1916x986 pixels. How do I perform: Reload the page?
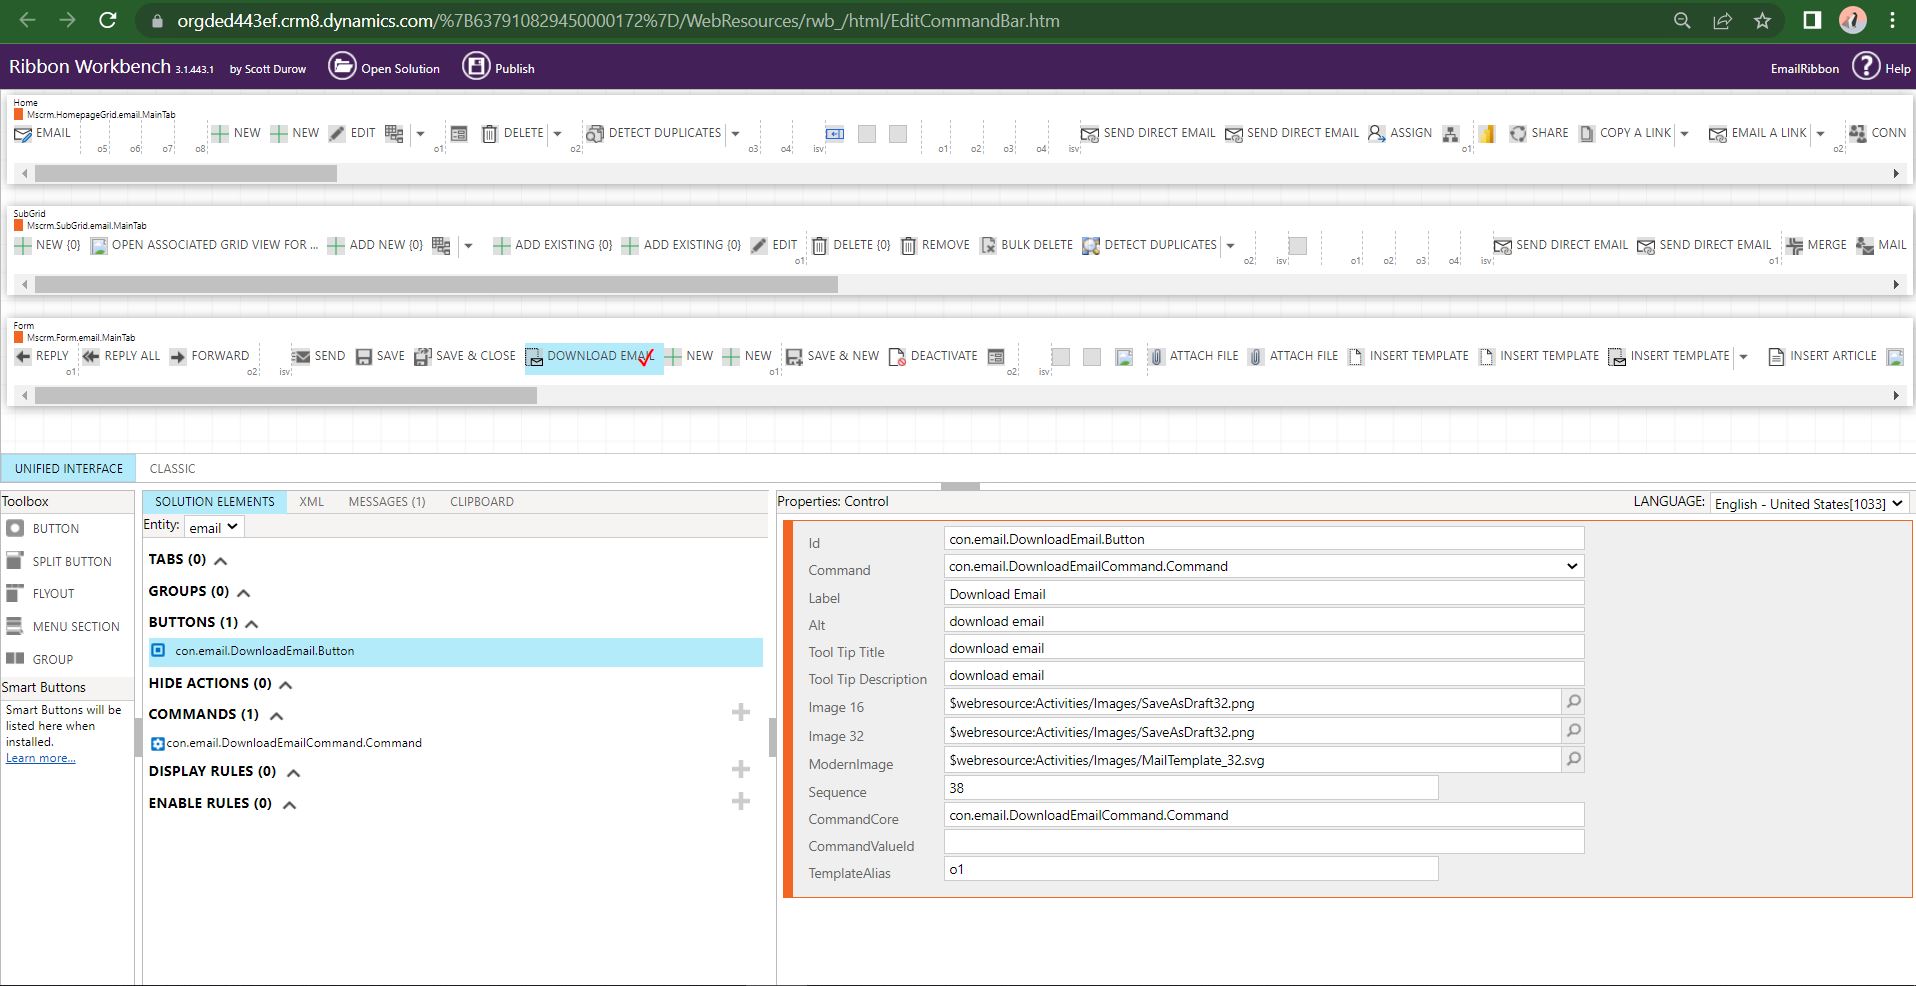point(108,20)
